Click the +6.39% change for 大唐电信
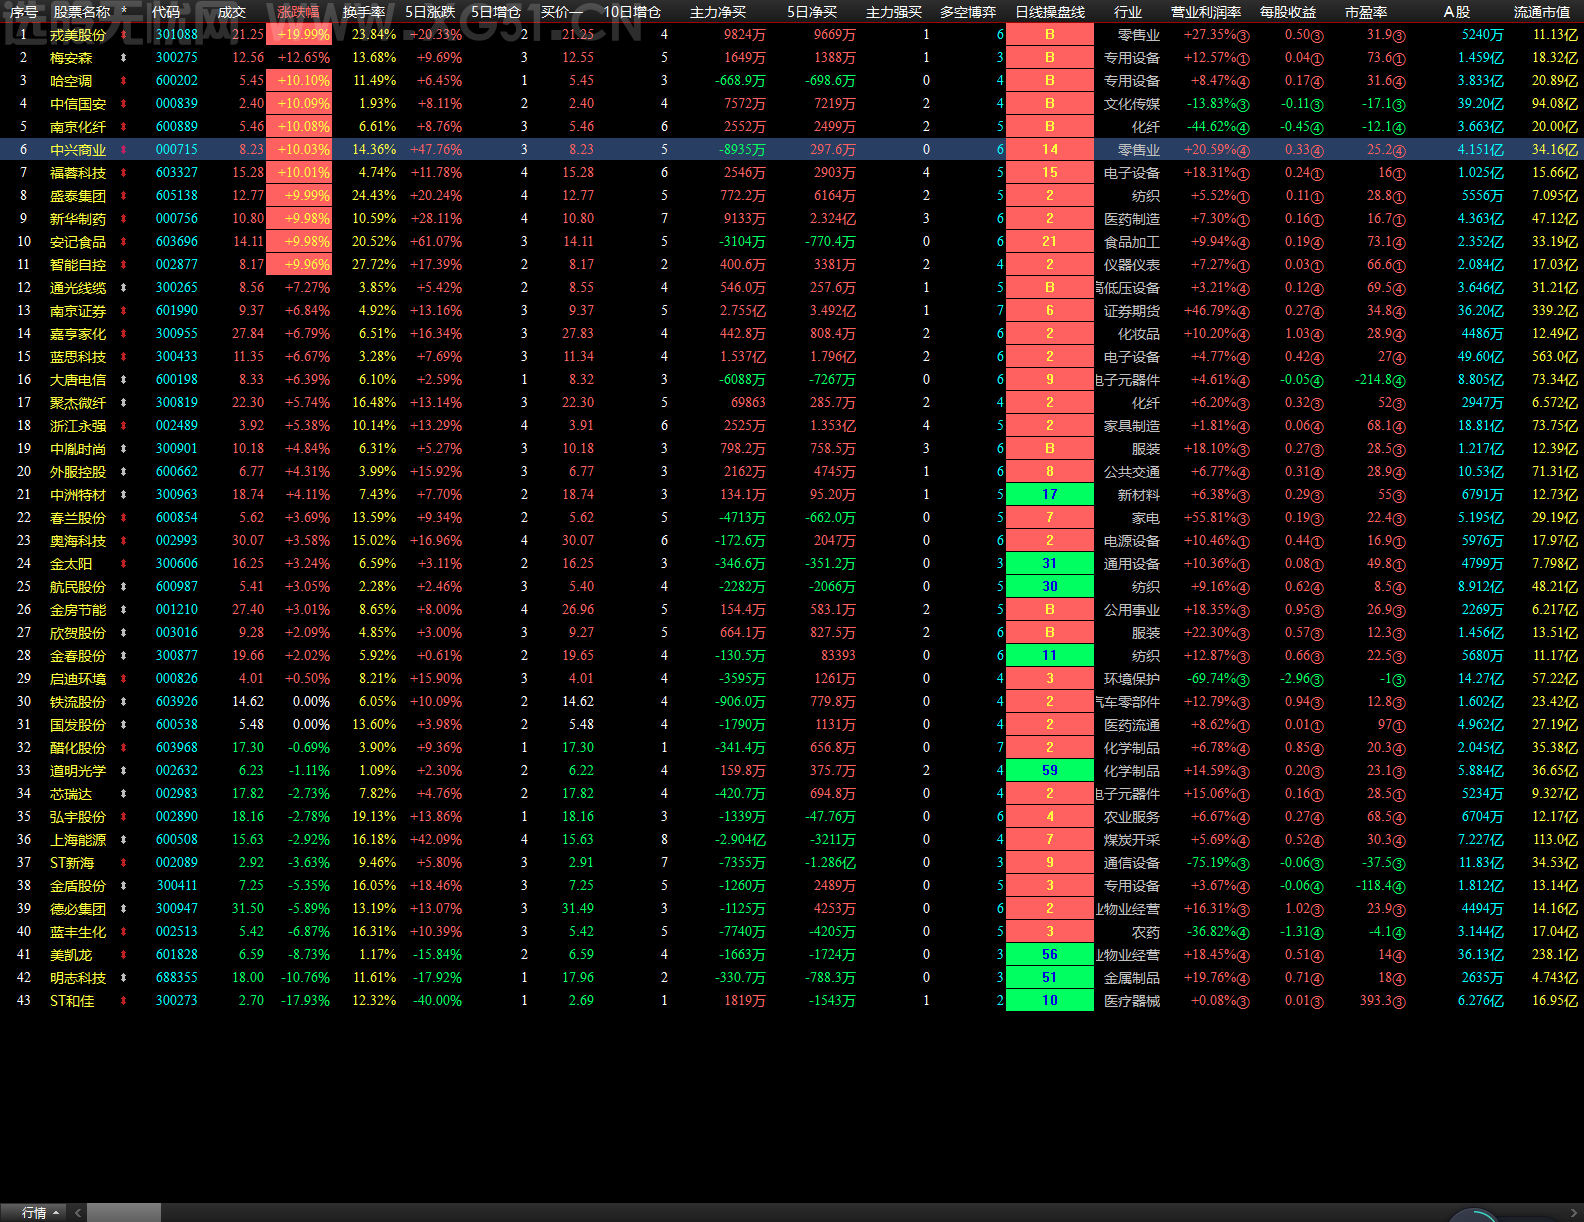The image size is (1584, 1222). [307, 380]
